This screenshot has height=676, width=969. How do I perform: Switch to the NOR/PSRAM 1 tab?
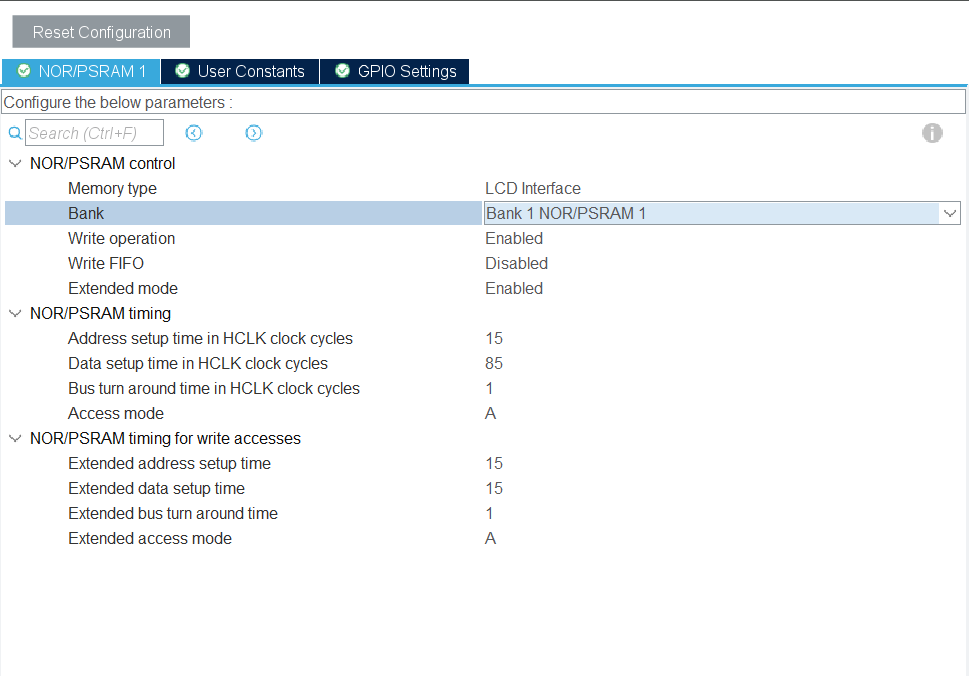(81, 72)
